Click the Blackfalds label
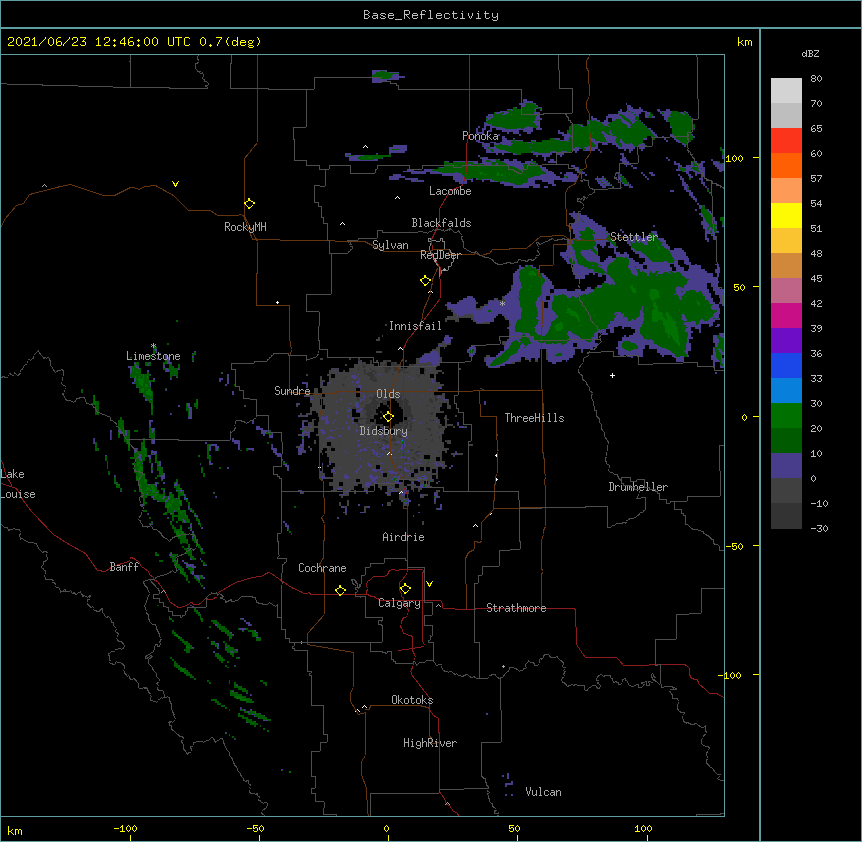Screen dimensions: 862x842 point(441,223)
